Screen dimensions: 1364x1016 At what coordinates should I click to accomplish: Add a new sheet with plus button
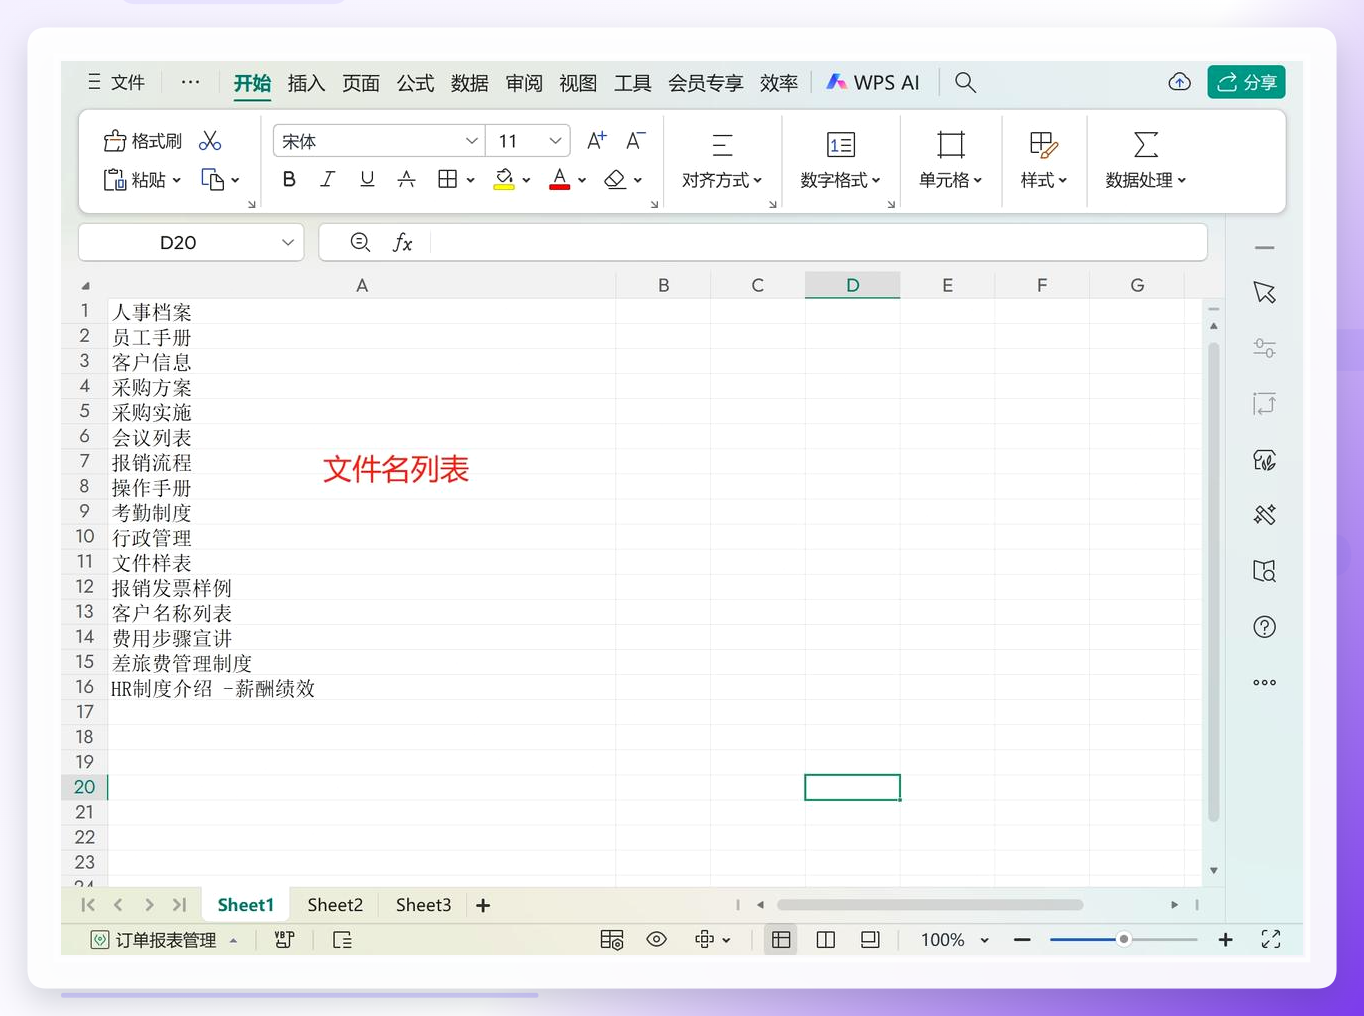click(x=483, y=905)
